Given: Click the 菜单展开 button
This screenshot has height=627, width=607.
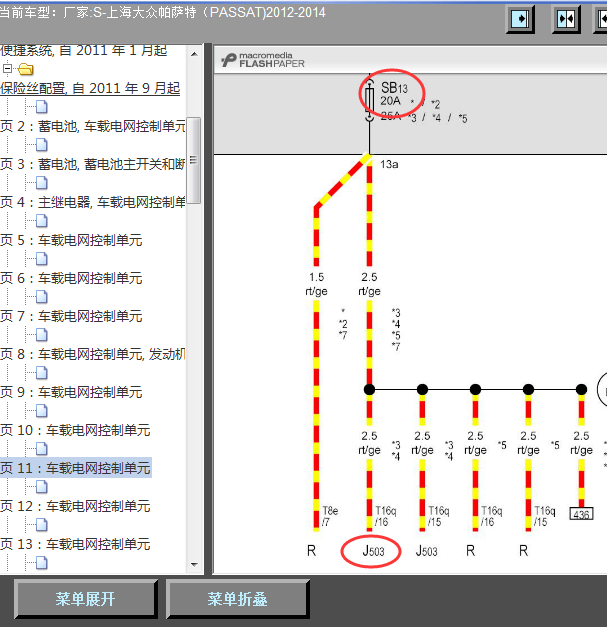Looking at the screenshot, I should tap(86, 599).
